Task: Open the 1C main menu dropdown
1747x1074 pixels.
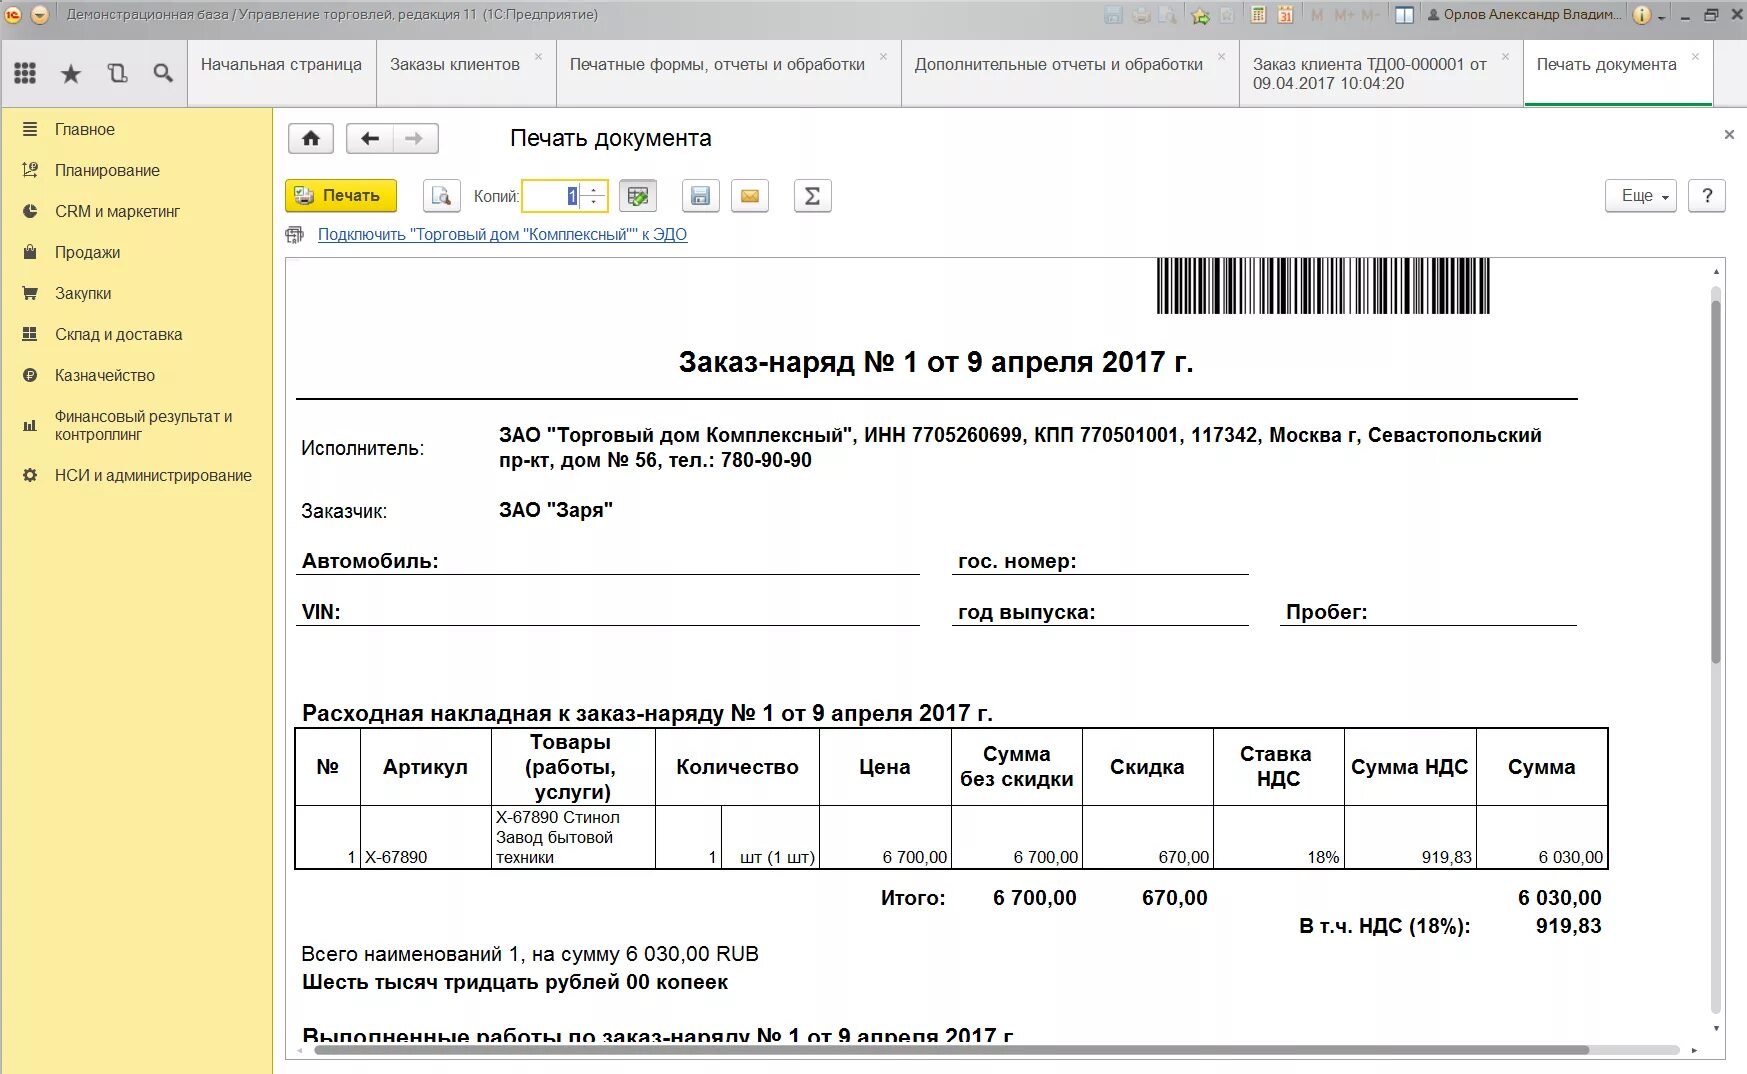Action: 40,15
